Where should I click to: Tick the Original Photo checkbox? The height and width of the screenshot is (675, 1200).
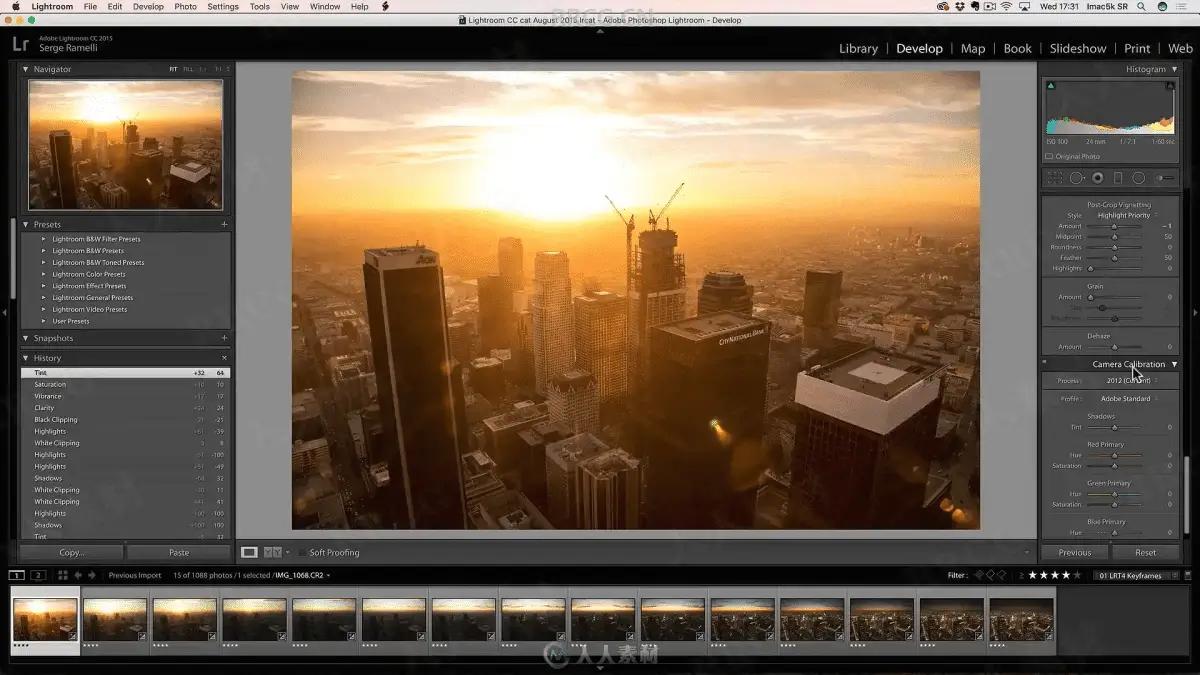pos(1049,156)
